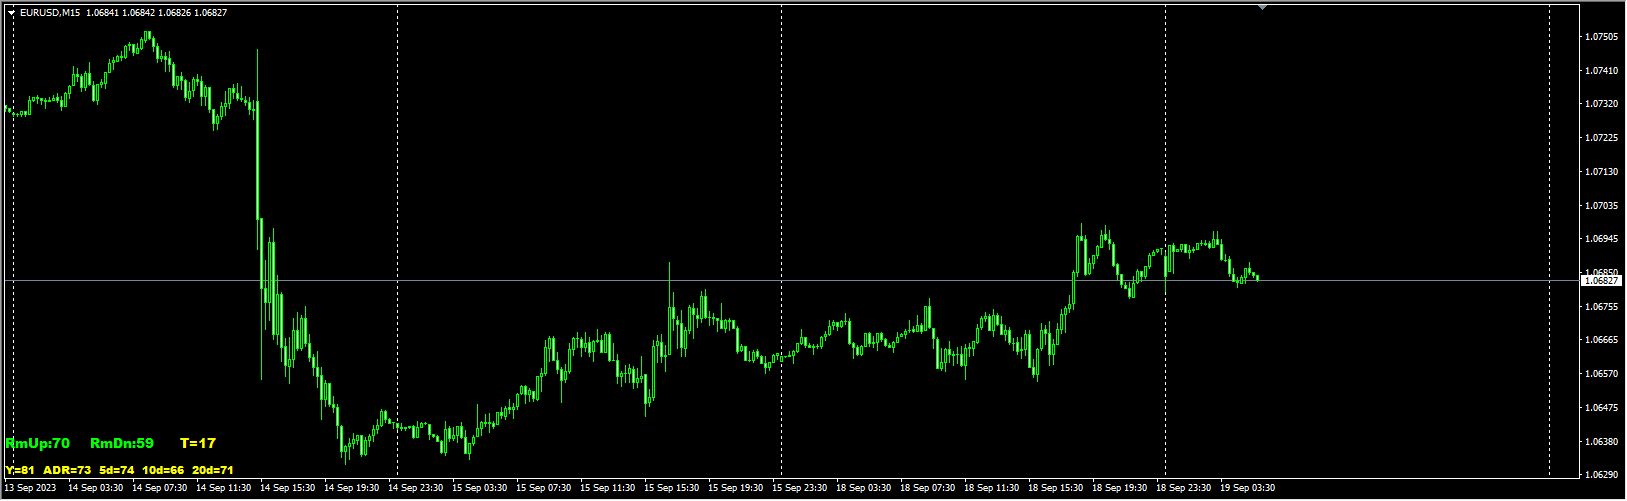The width and height of the screenshot is (1627, 501).
Task: Click the 18 Sep 03:30 time label
Action: (x=865, y=489)
